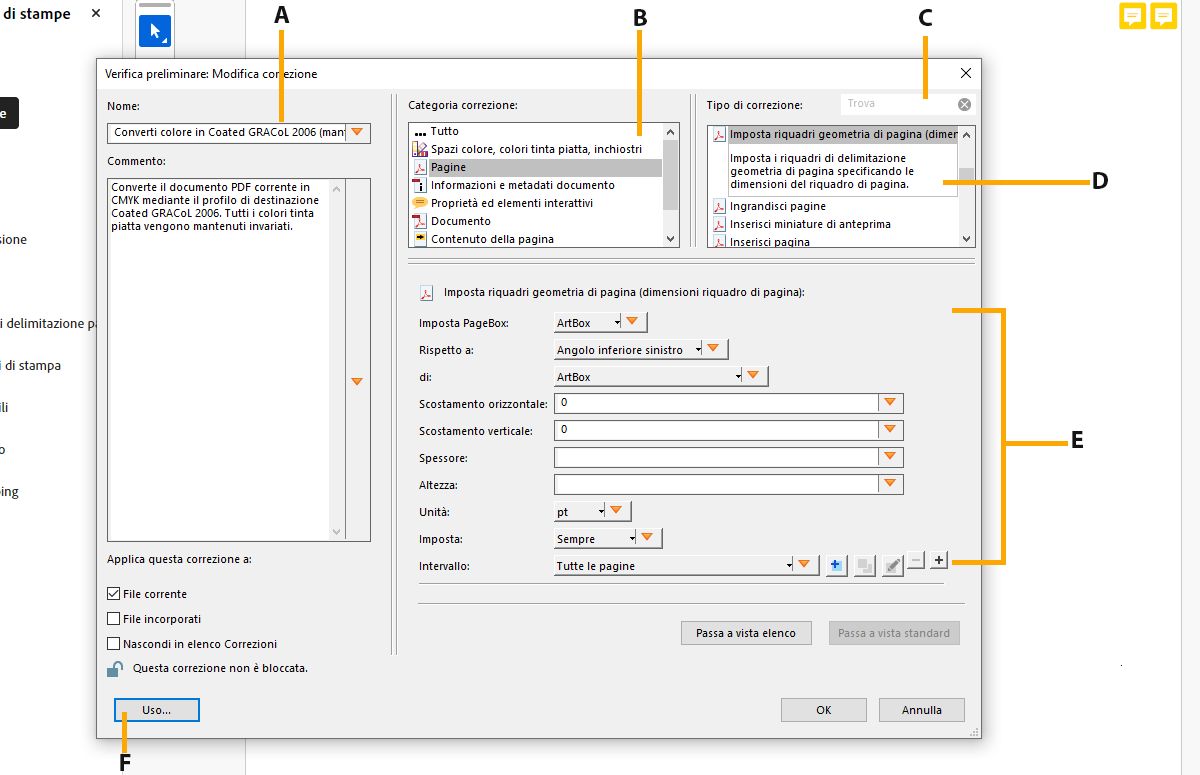Open the 'di' ArtBox dropdown

click(648, 376)
